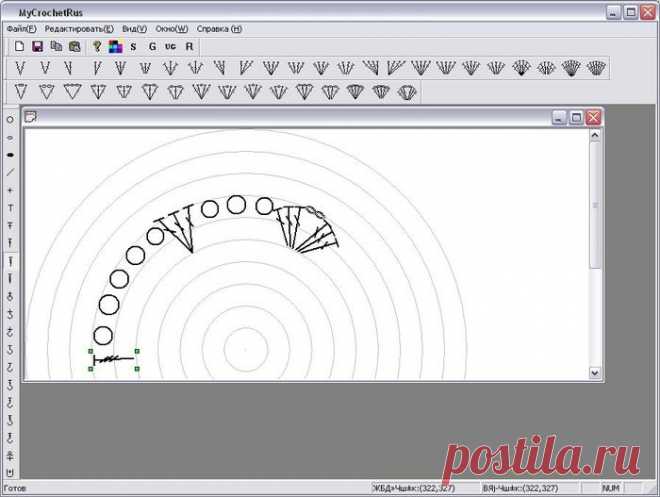
Task: Select the chain circle stitch tool
Action: 10,120
